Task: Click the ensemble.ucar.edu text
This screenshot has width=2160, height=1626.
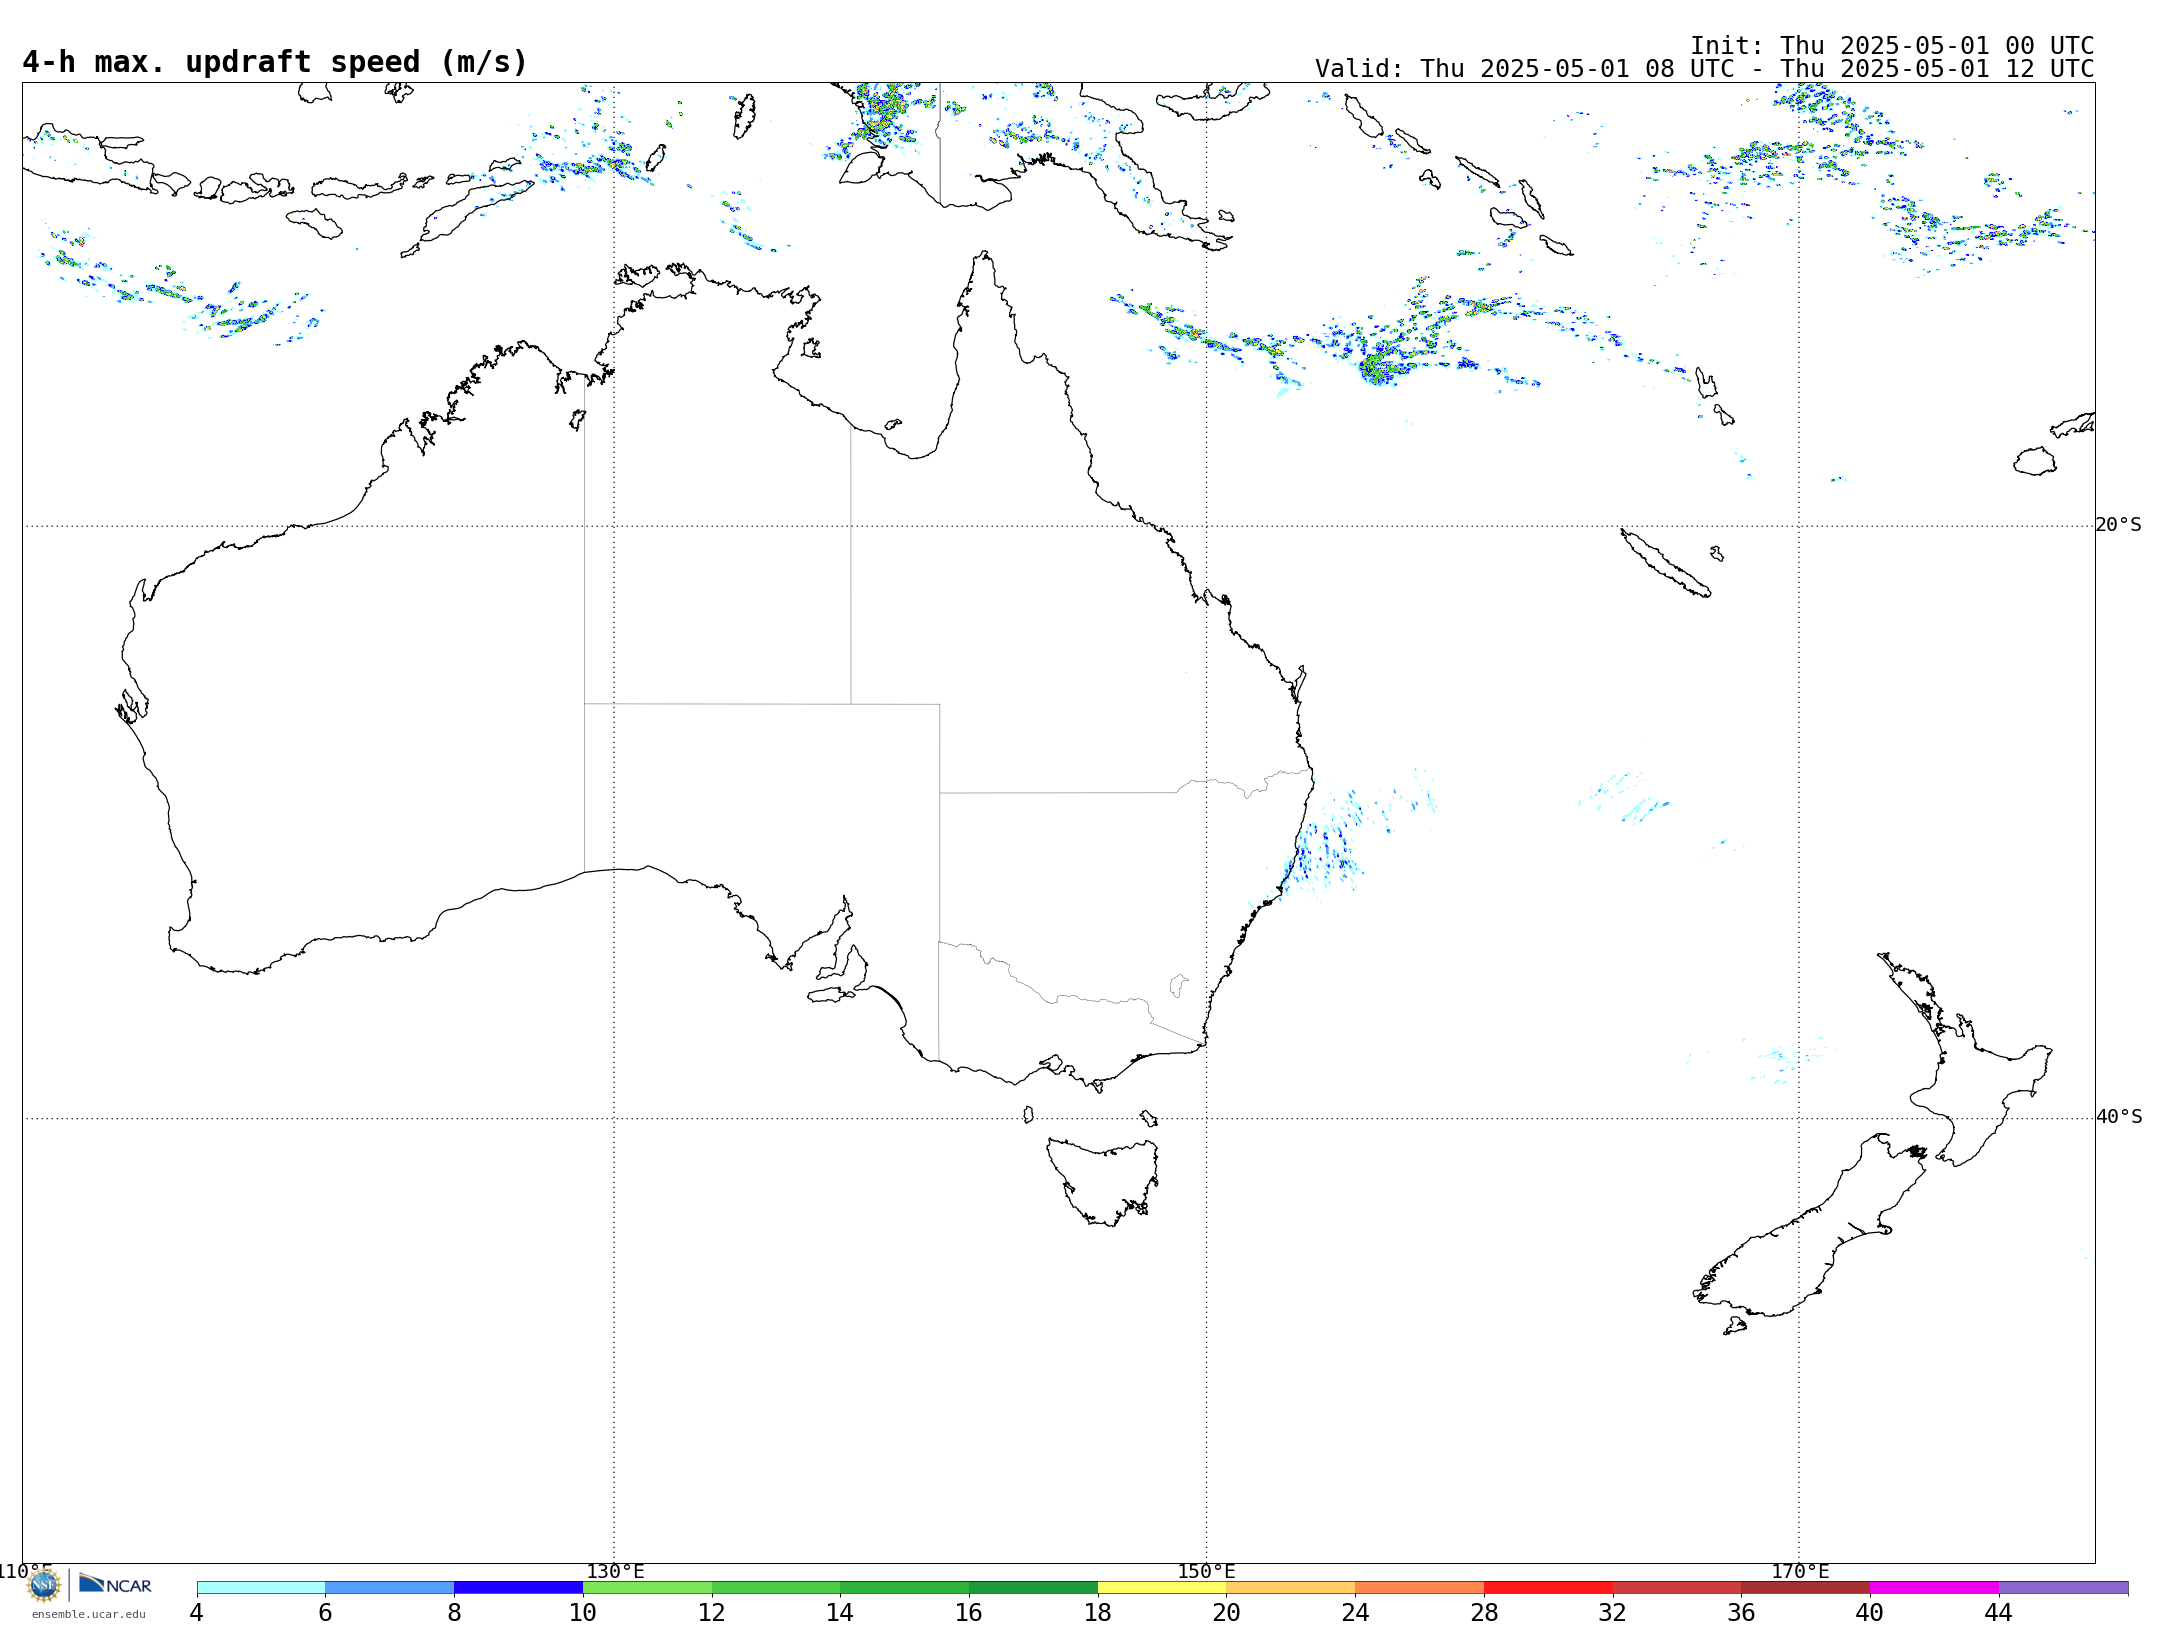Action: coord(89,1614)
